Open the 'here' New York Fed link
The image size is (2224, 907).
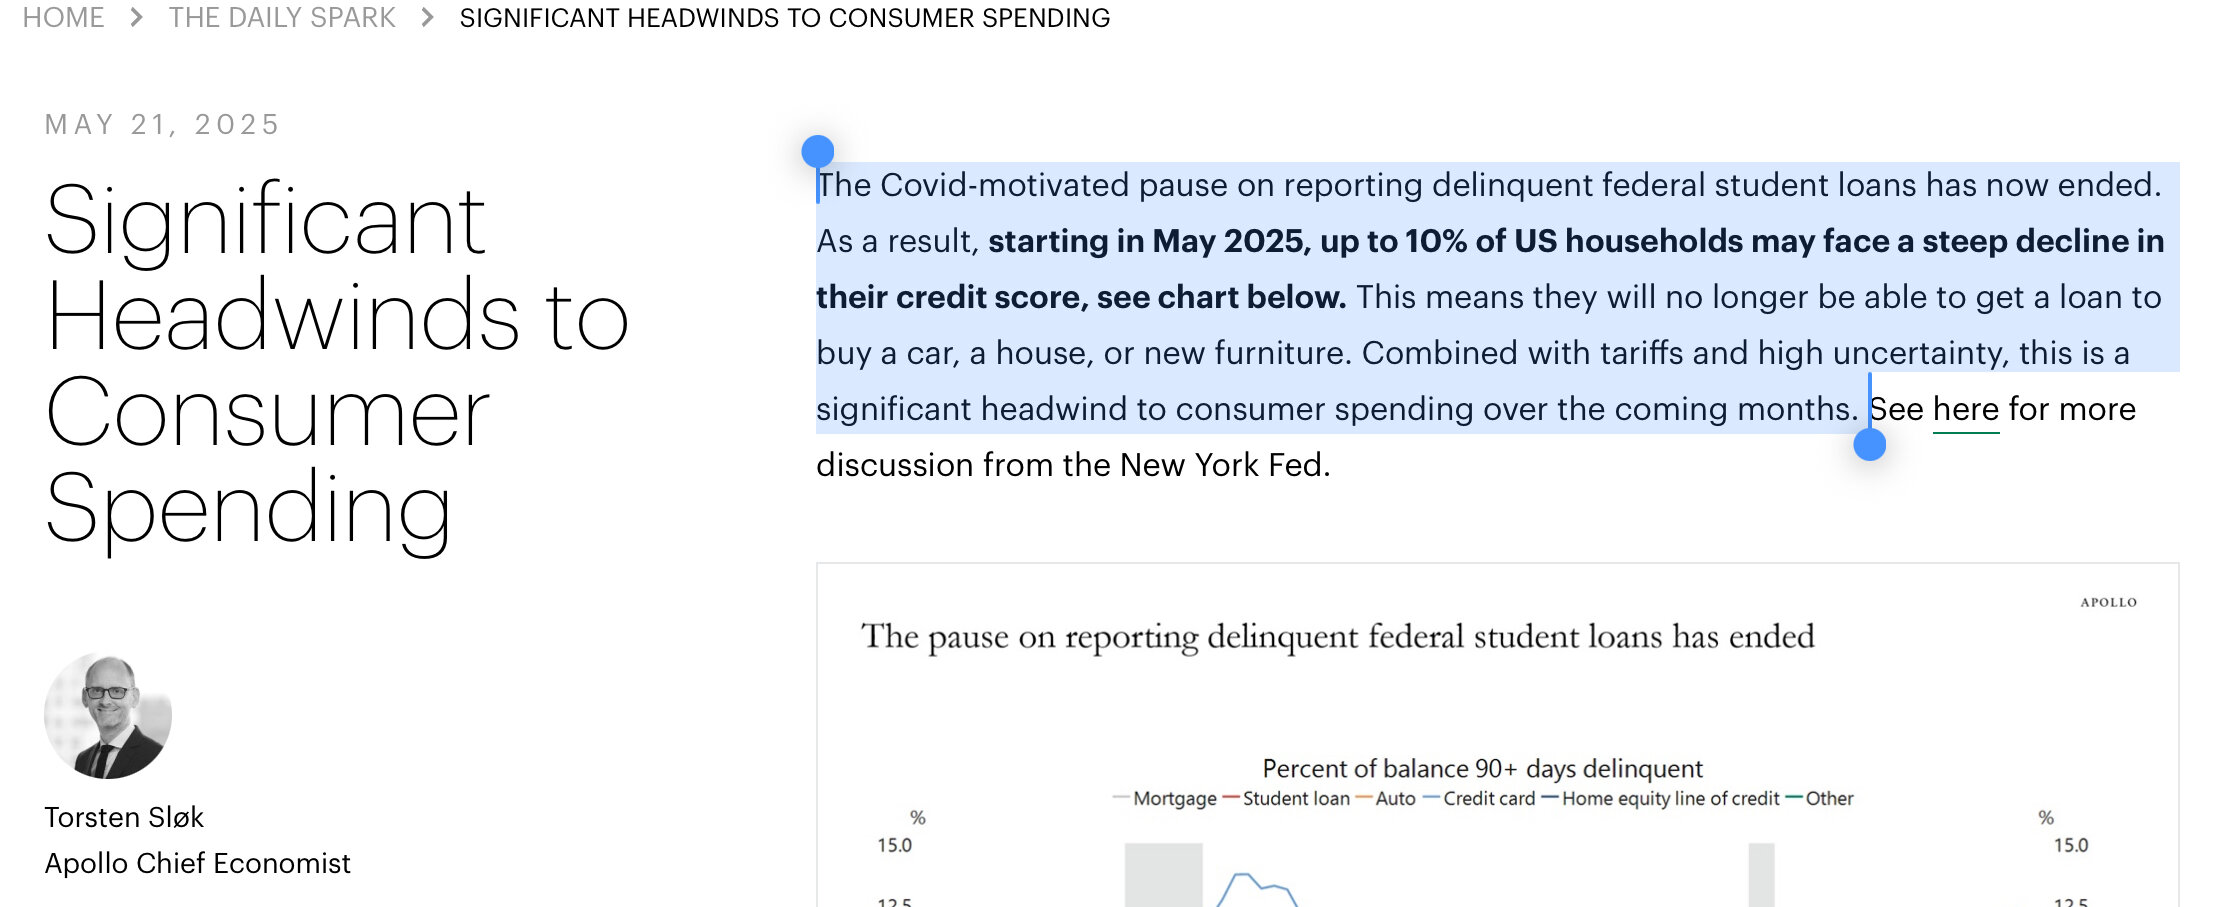(x=1966, y=409)
